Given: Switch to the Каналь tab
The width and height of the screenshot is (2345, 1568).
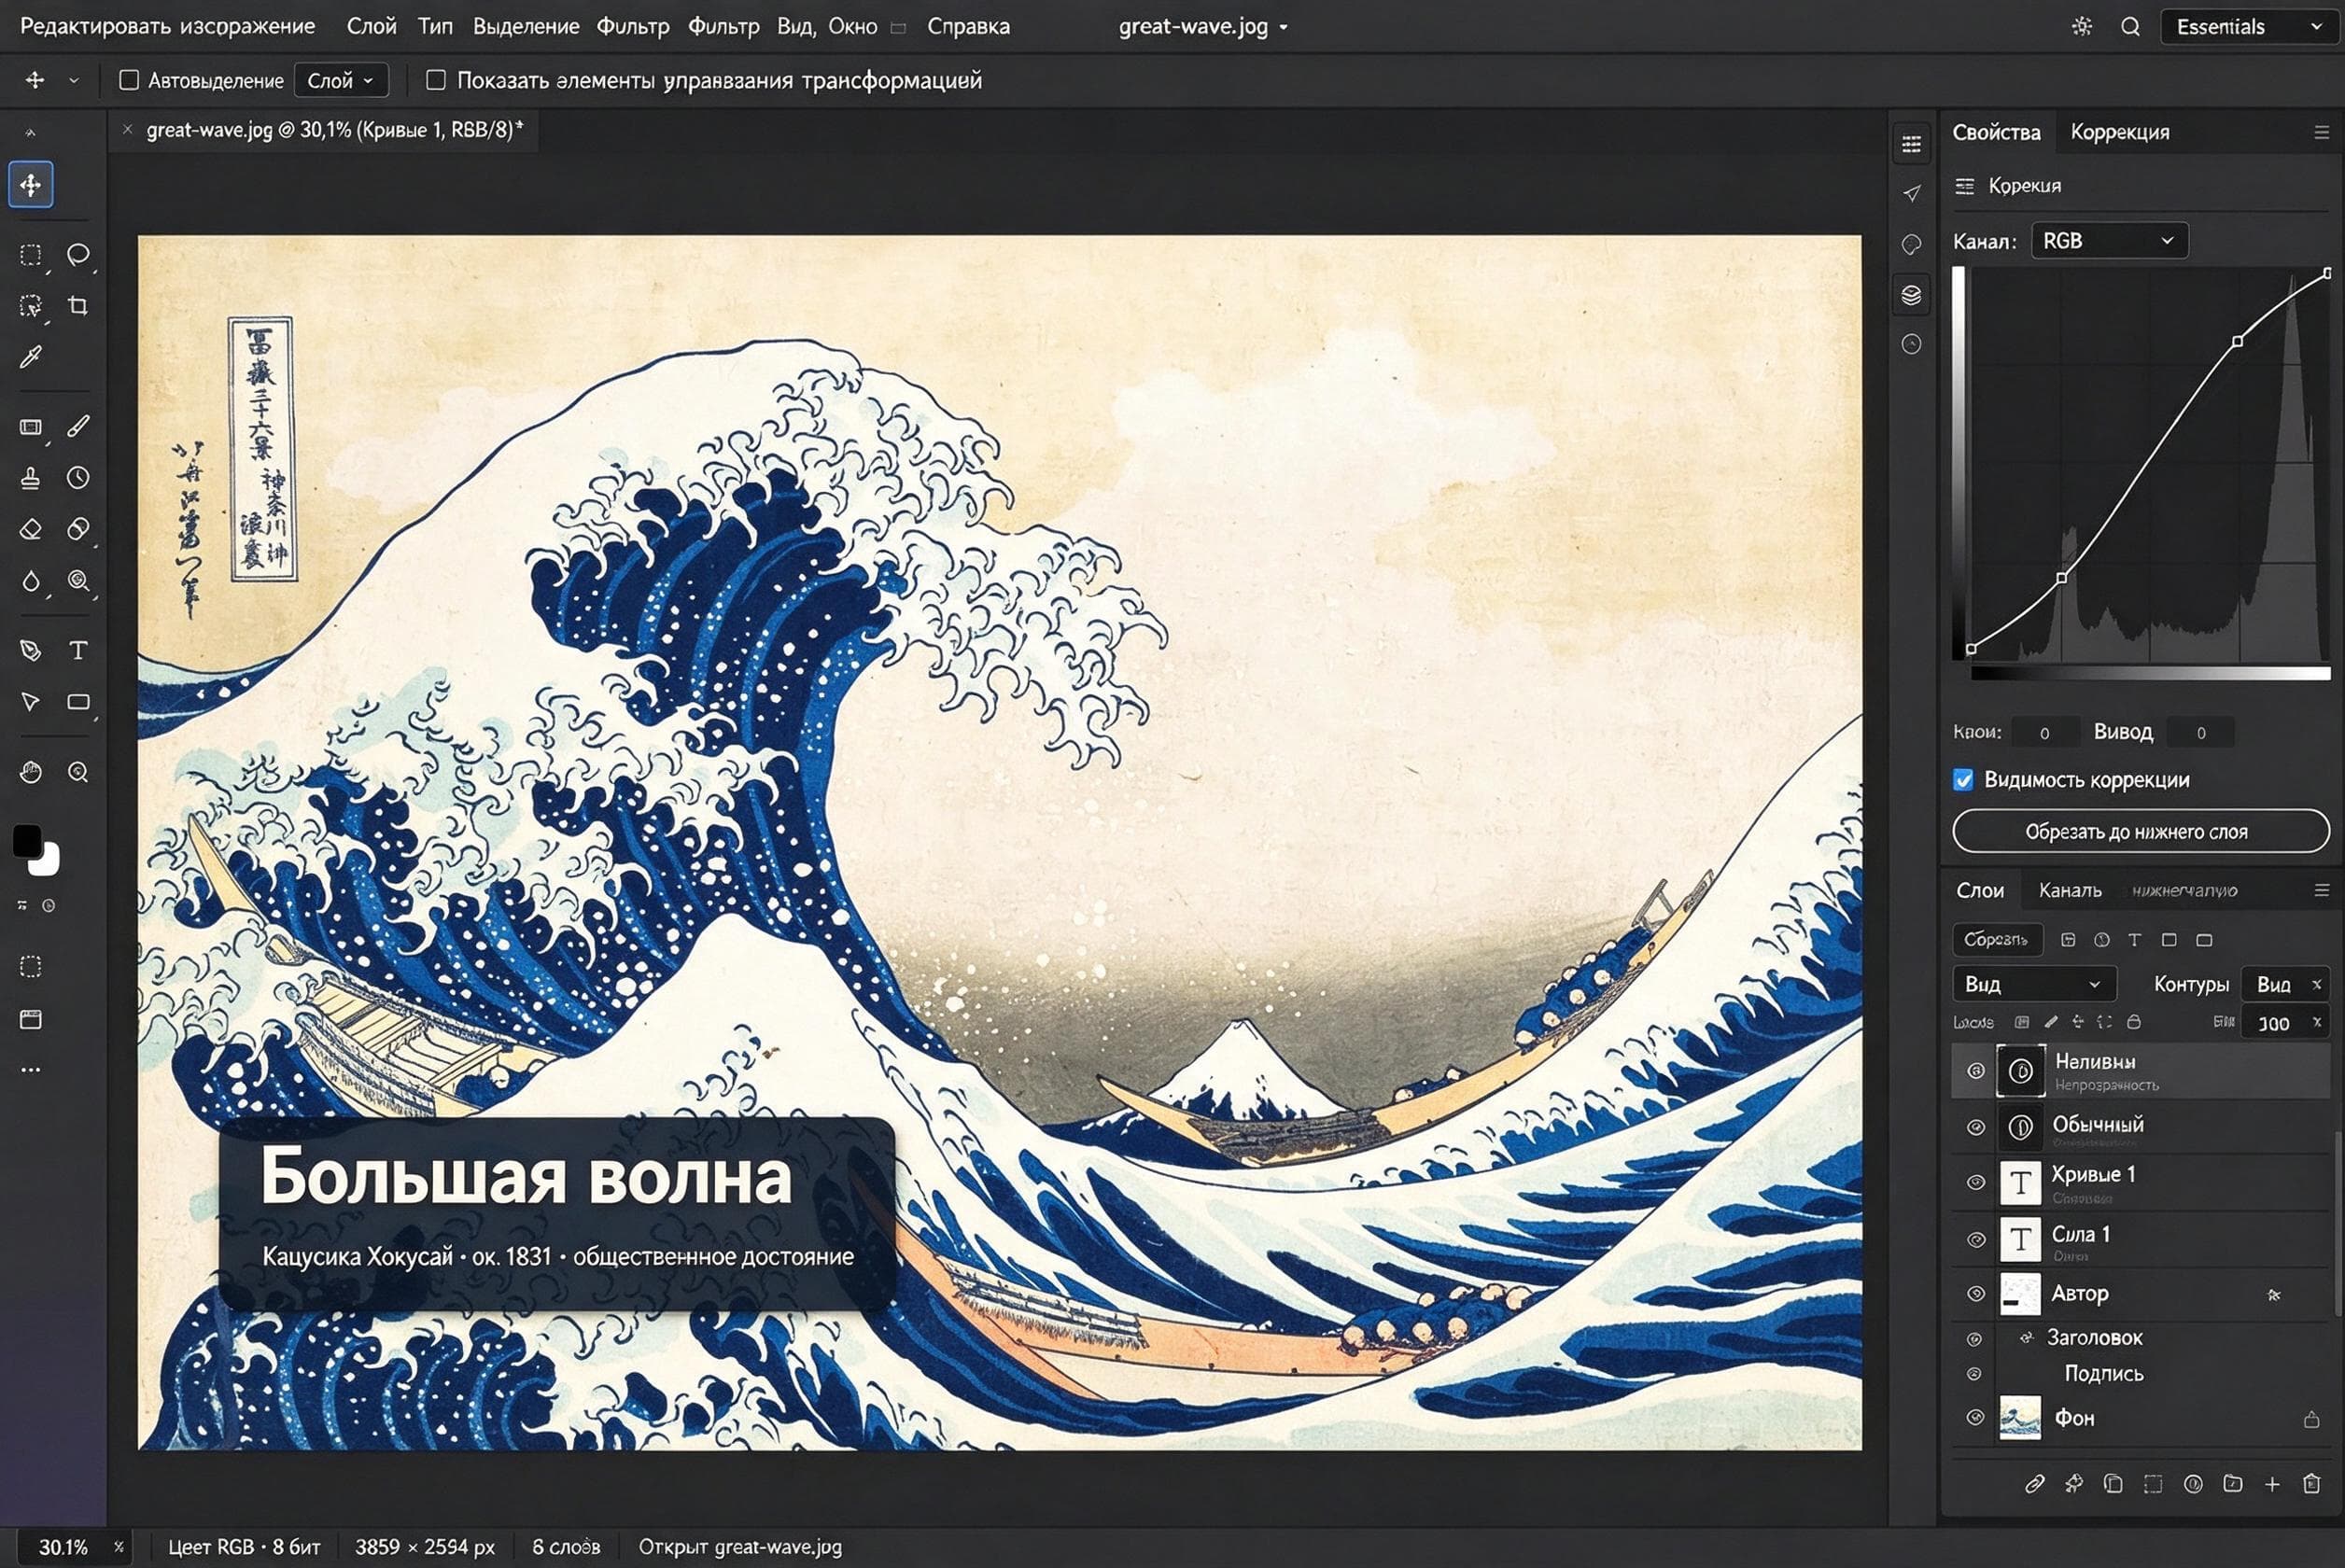Looking at the screenshot, I should (x=2070, y=890).
